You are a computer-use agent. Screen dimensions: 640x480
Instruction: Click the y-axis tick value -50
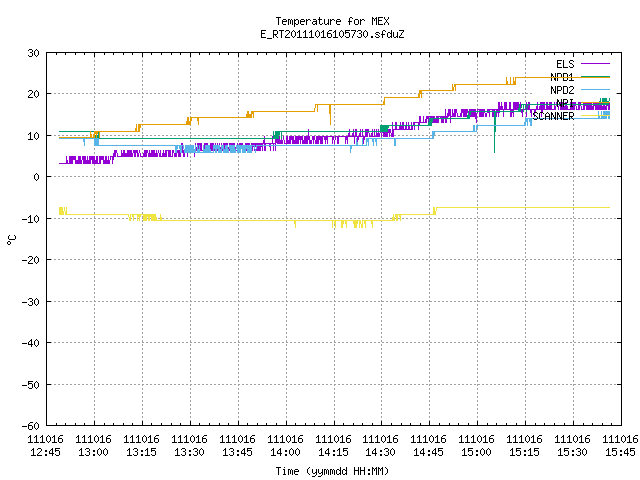tap(31, 385)
